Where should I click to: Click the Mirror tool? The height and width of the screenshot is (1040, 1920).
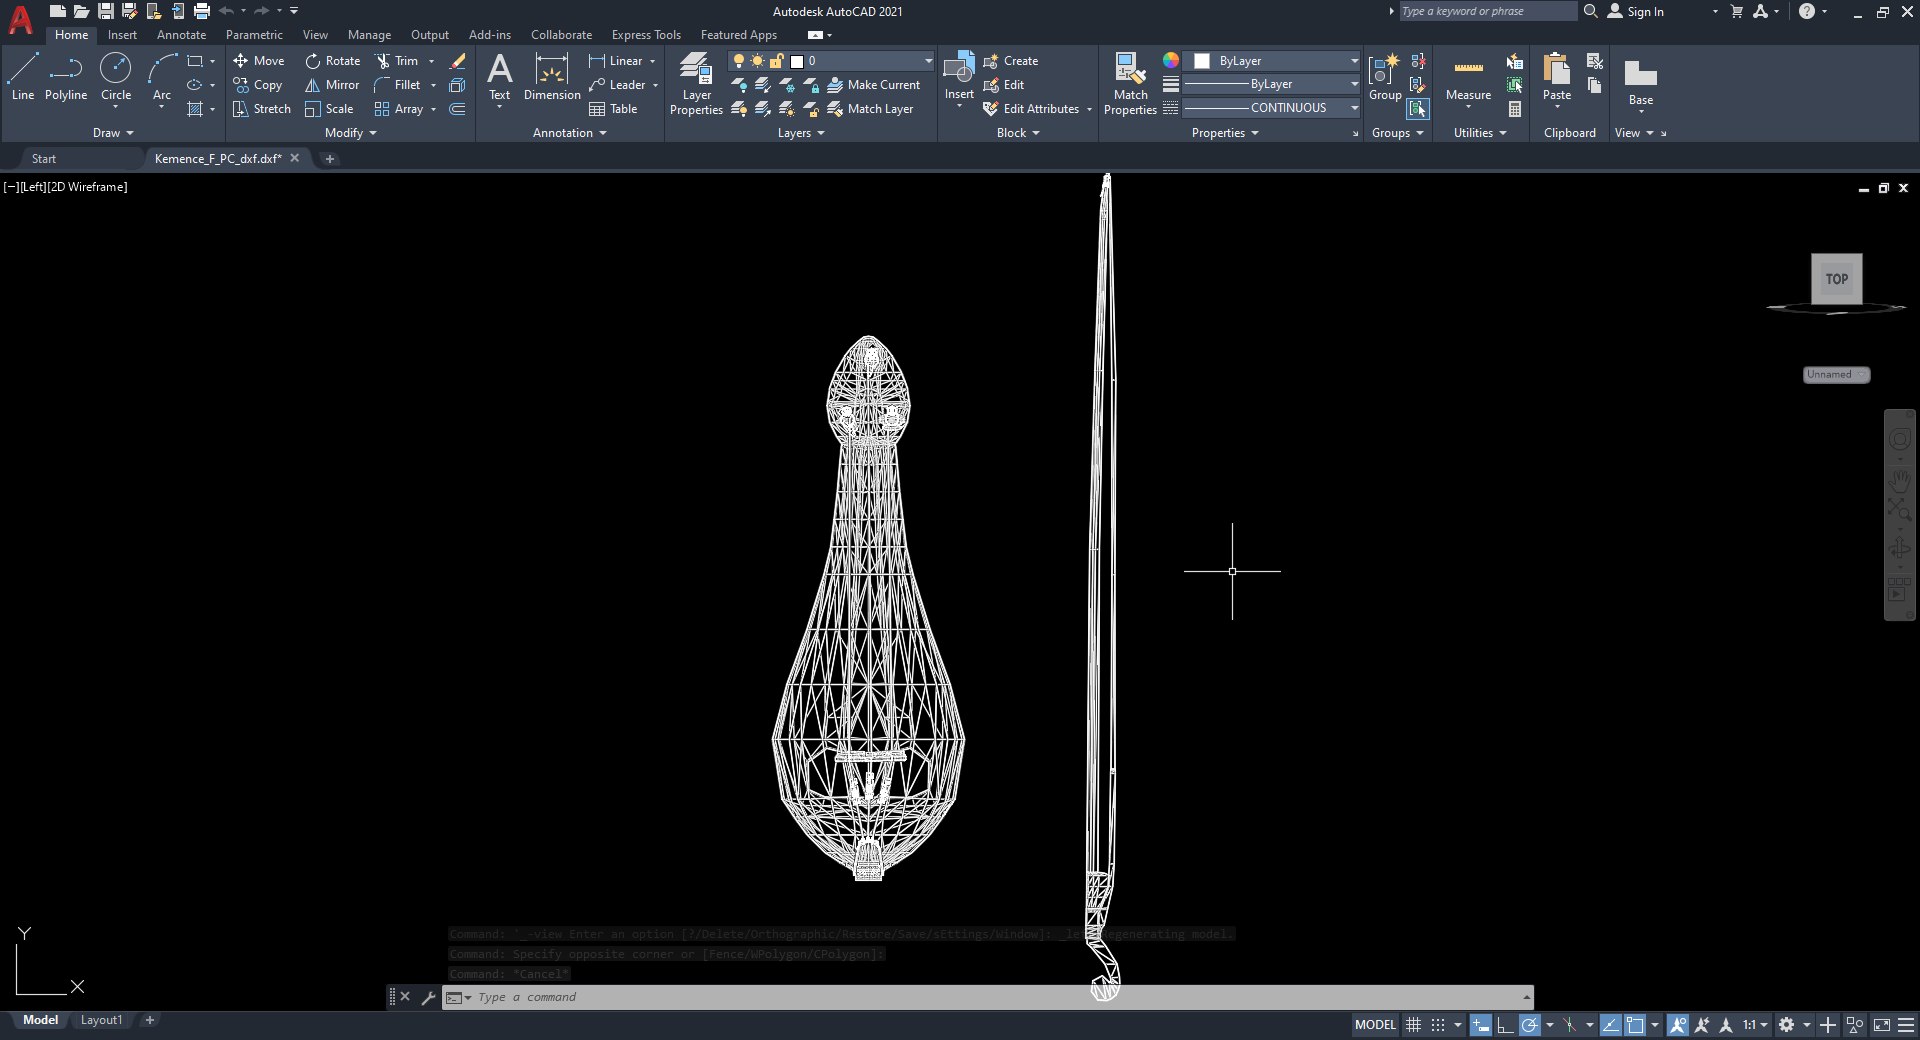[x=332, y=85]
